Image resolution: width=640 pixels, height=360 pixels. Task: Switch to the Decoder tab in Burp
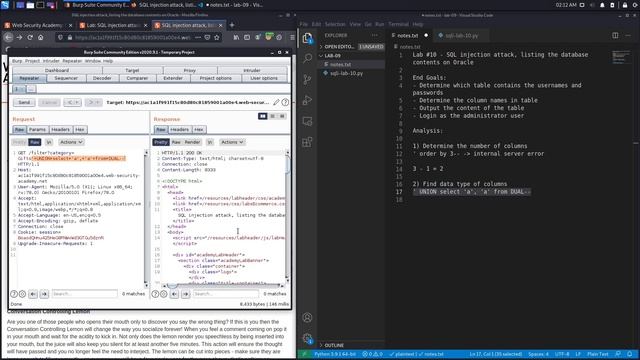coord(102,78)
